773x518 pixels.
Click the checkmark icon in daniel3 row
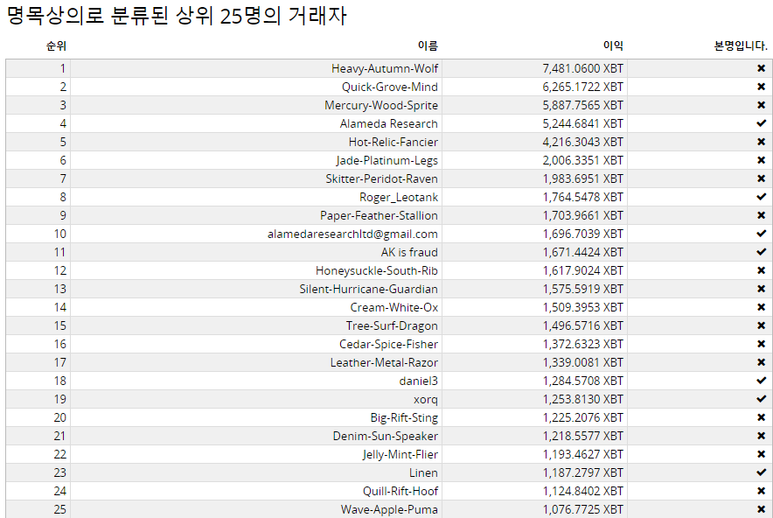coord(761,380)
